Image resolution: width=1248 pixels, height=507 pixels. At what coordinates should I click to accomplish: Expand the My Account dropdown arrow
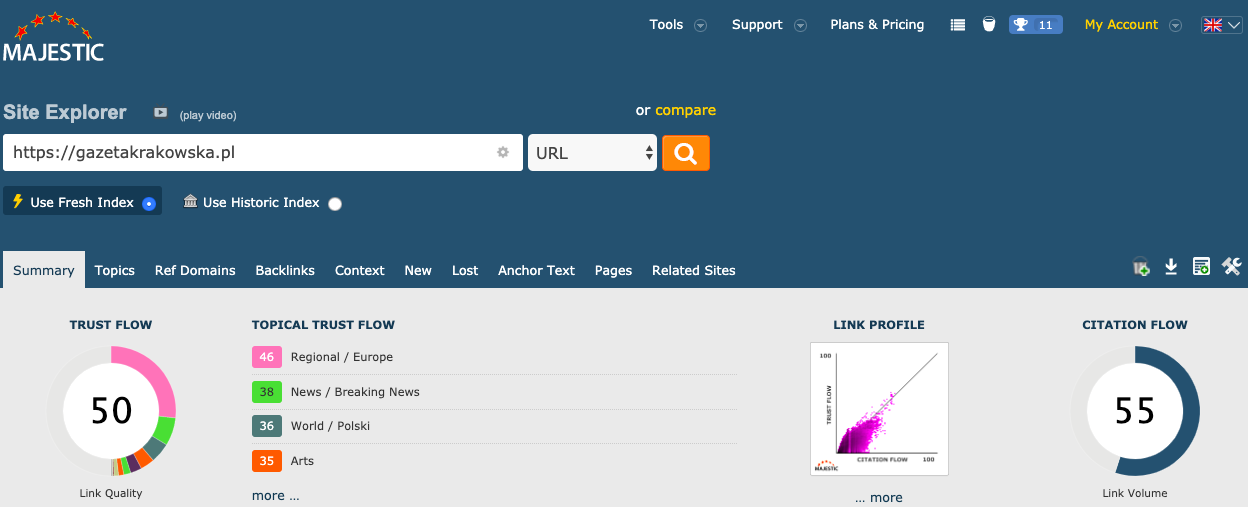[x=1176, y=26]
